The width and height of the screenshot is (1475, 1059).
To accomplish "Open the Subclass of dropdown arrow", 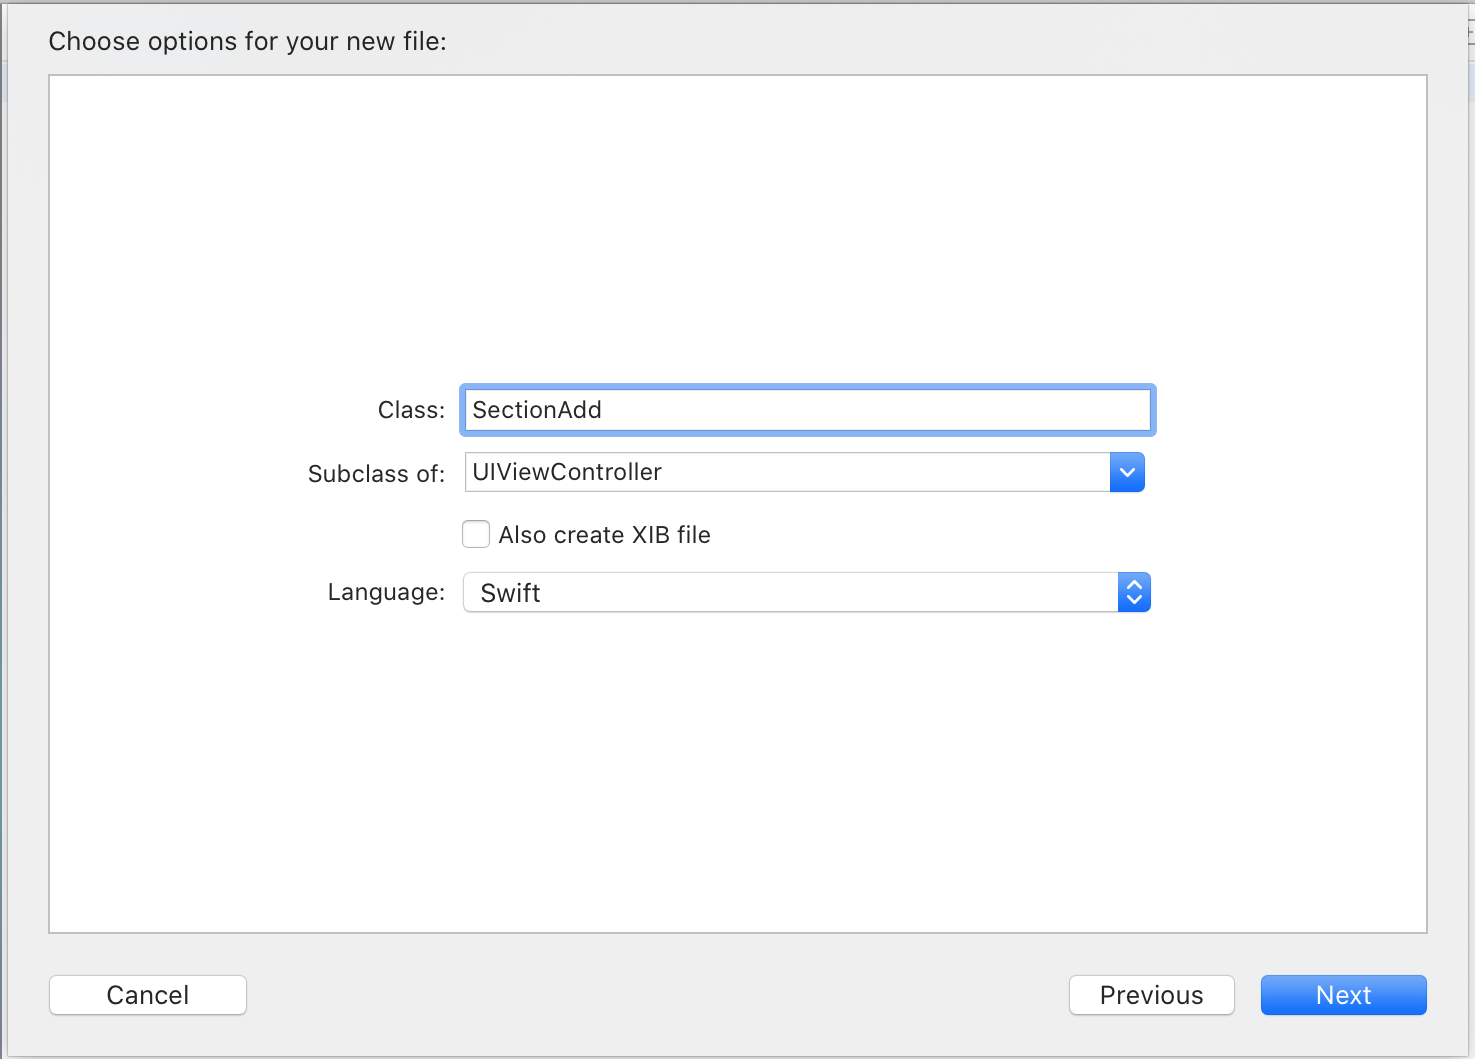I will point(1127,472).
